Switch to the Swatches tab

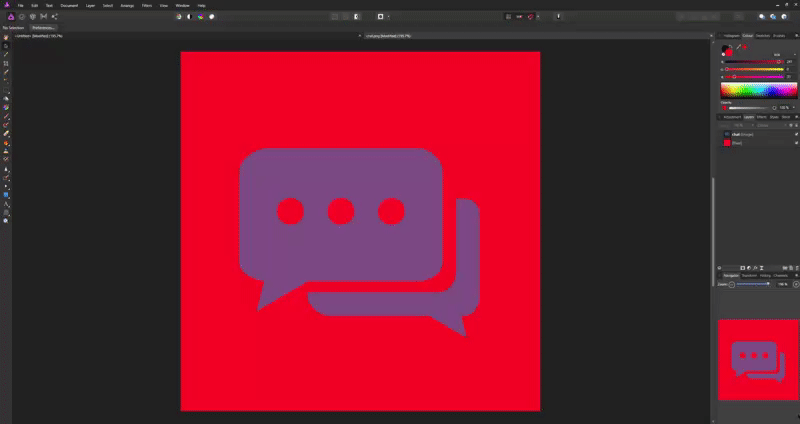pyautogui.click(x=763, y=36)
